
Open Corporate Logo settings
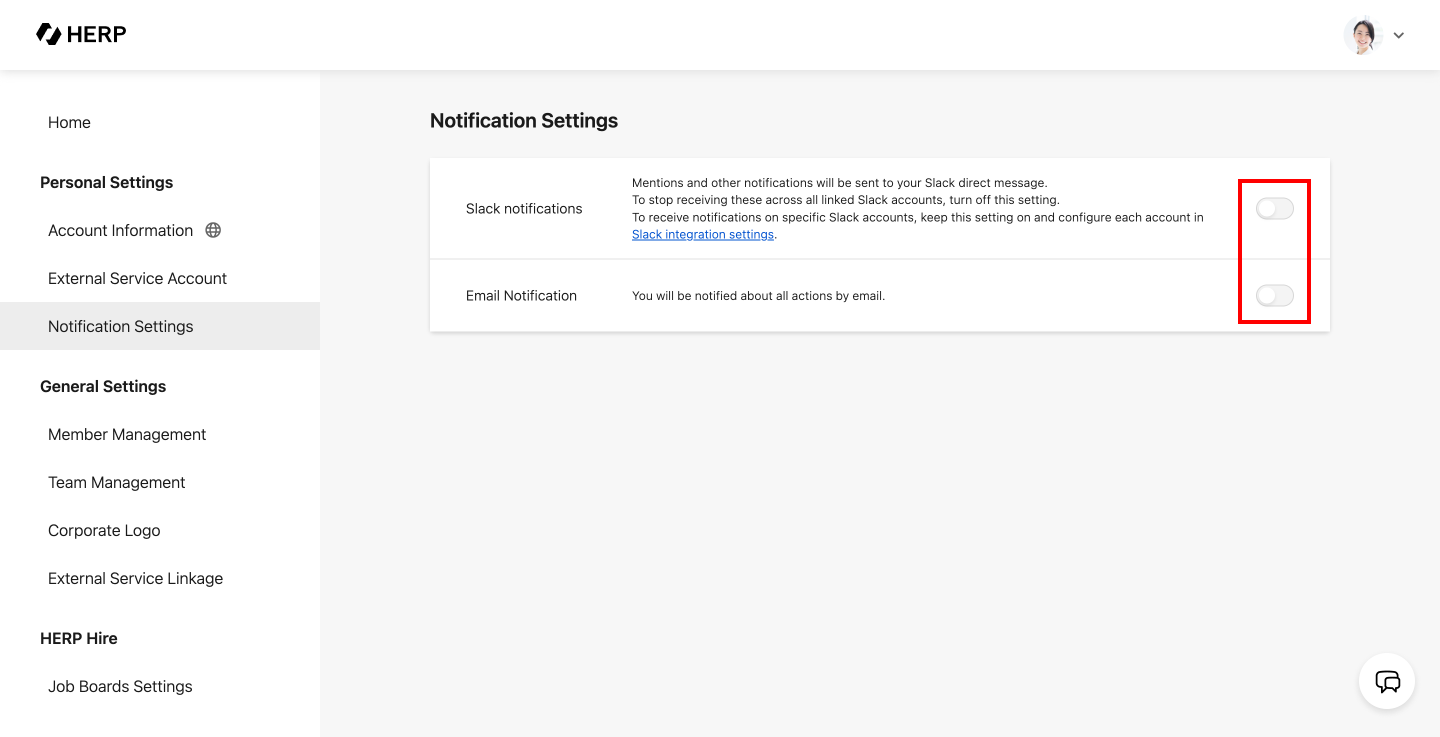point(104,530)
